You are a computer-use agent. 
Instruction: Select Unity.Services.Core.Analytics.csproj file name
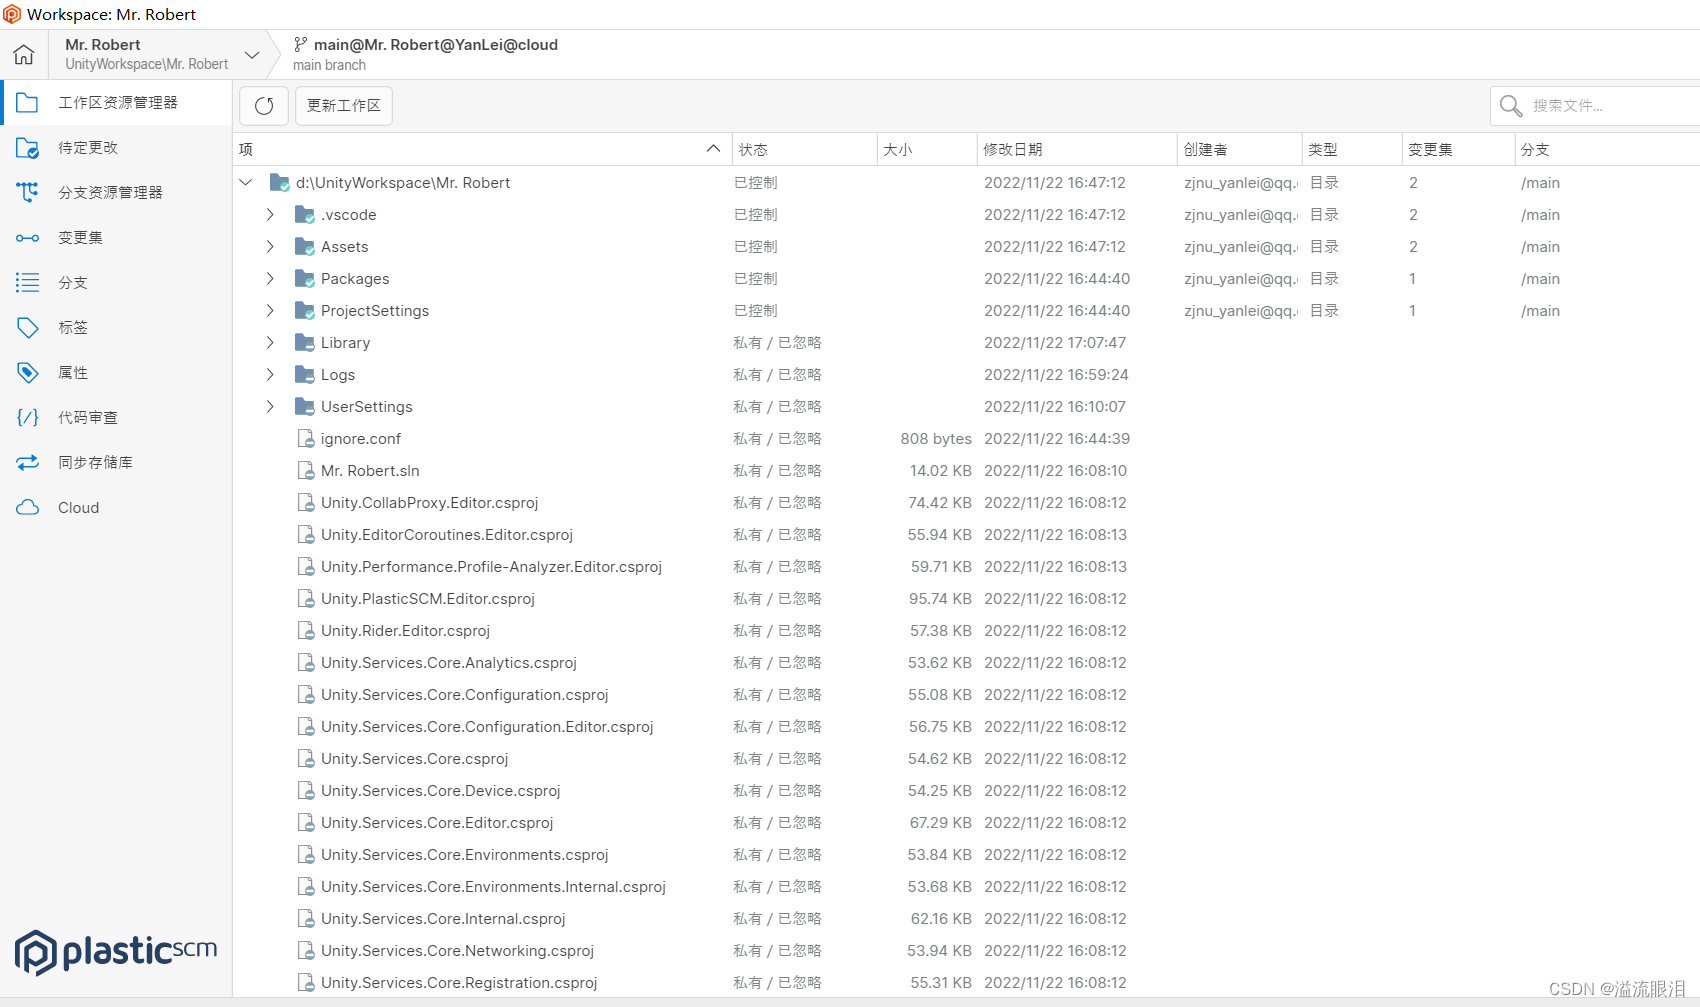point(449,663)
